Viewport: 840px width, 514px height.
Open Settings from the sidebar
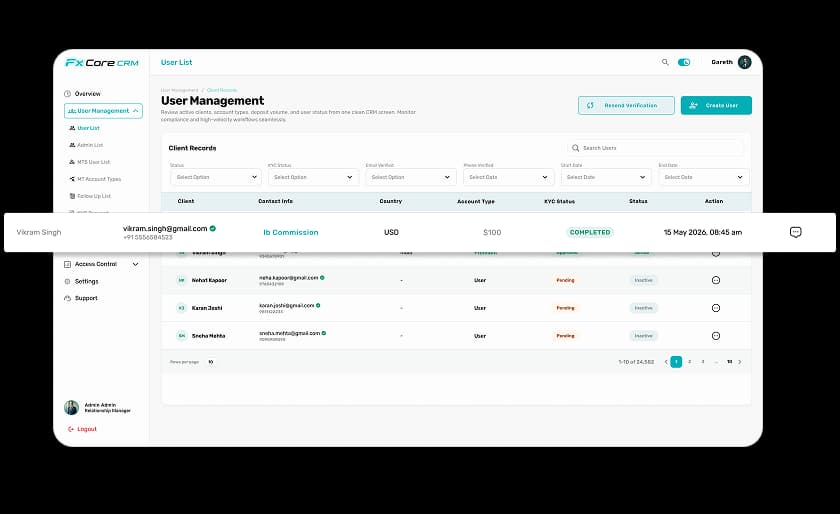coord(86,281)
